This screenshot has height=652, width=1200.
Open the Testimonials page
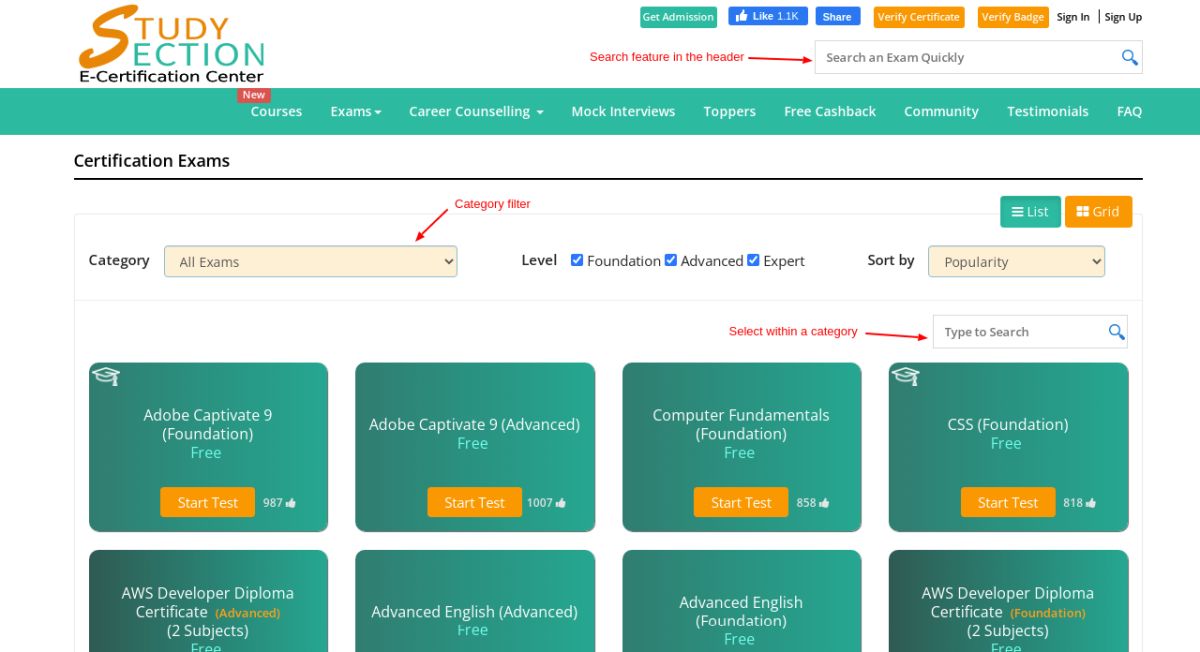click(1048, 112)
